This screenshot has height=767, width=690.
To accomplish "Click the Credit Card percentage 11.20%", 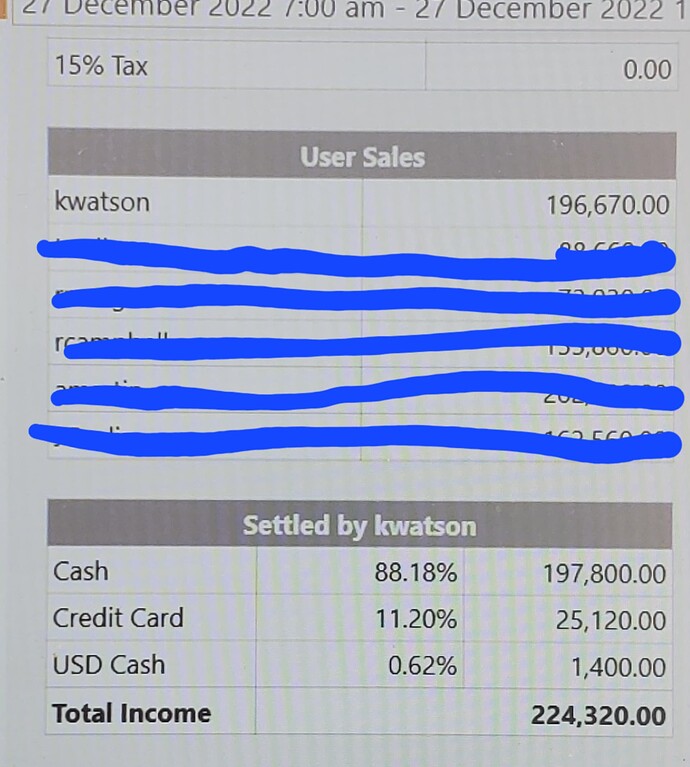I will click(x=416, y=619).
